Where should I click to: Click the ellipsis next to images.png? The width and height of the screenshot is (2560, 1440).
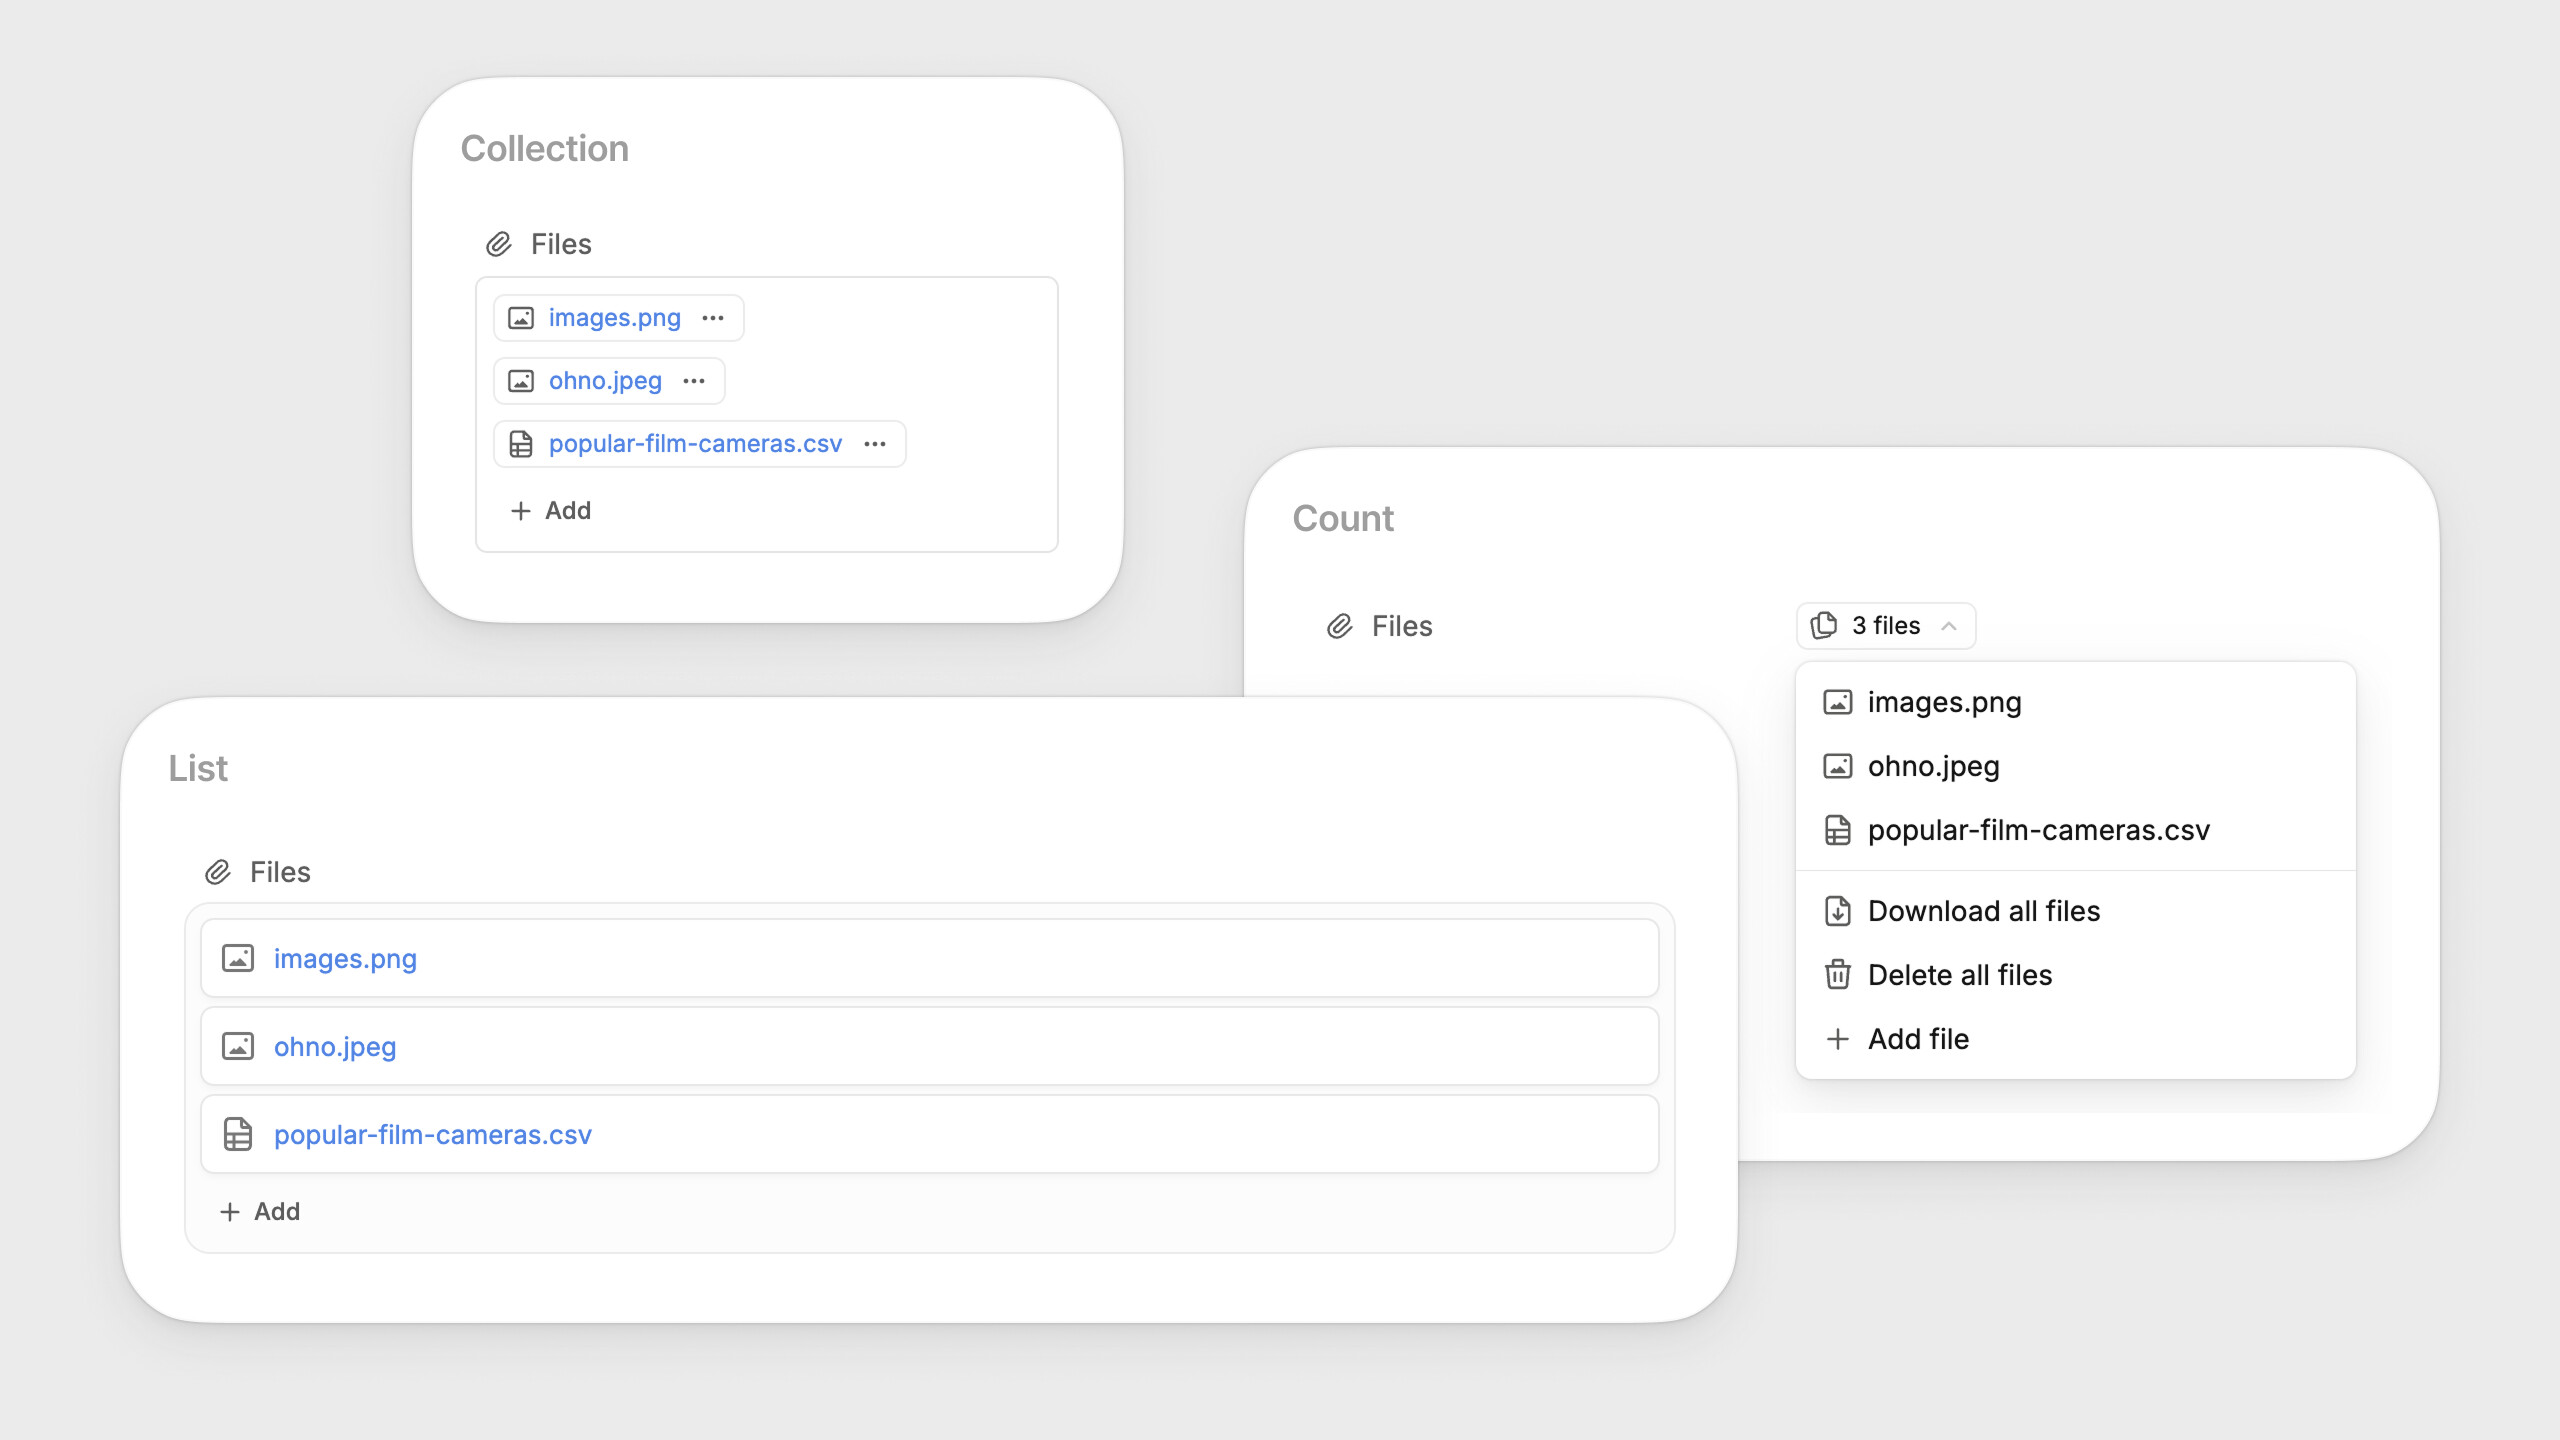click(713, 318)
